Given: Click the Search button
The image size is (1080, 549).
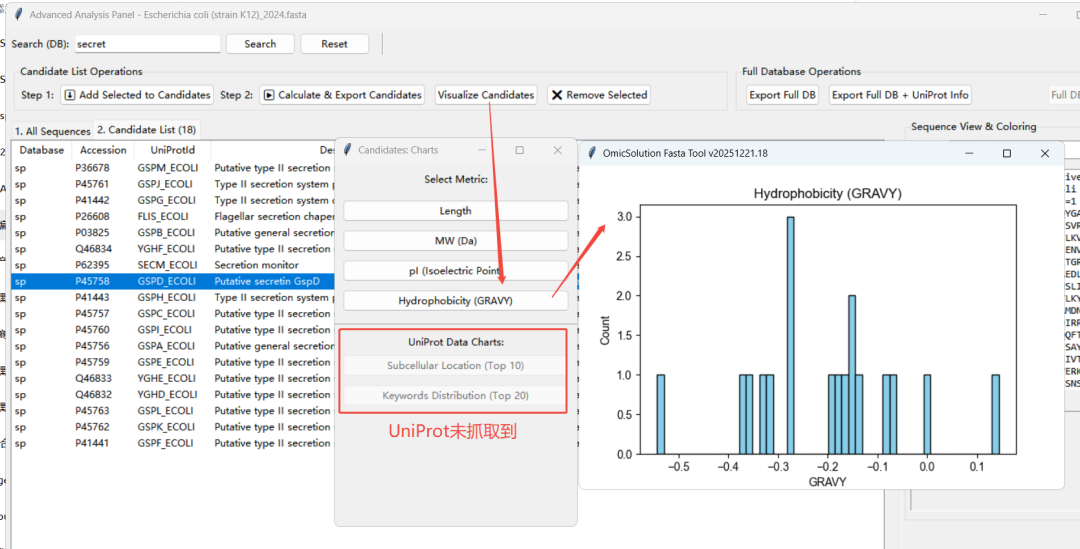Looking at the screenshot, I should (x=260, y=44).
